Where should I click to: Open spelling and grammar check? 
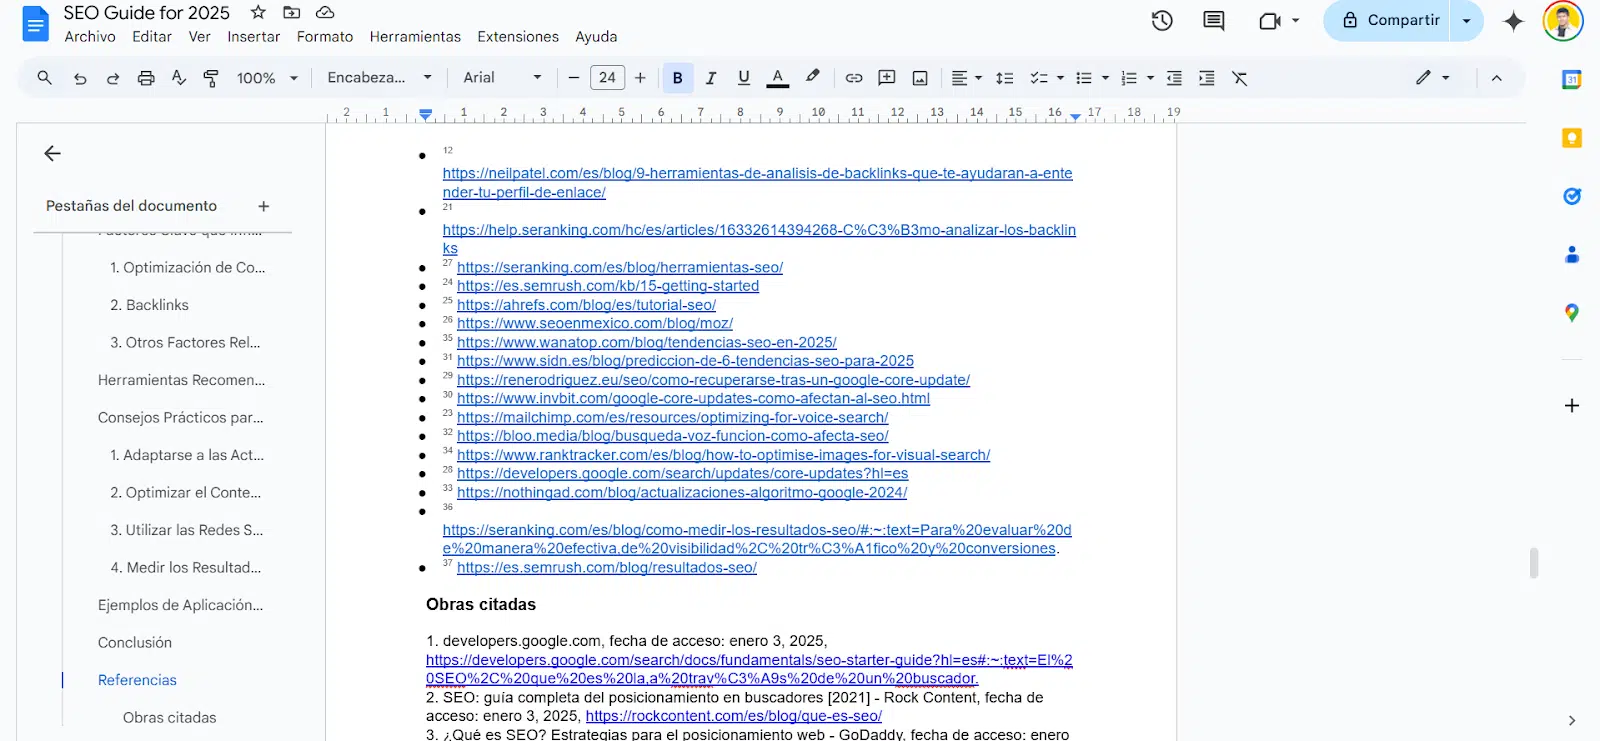pyautogui.click(x=179, y=78)
